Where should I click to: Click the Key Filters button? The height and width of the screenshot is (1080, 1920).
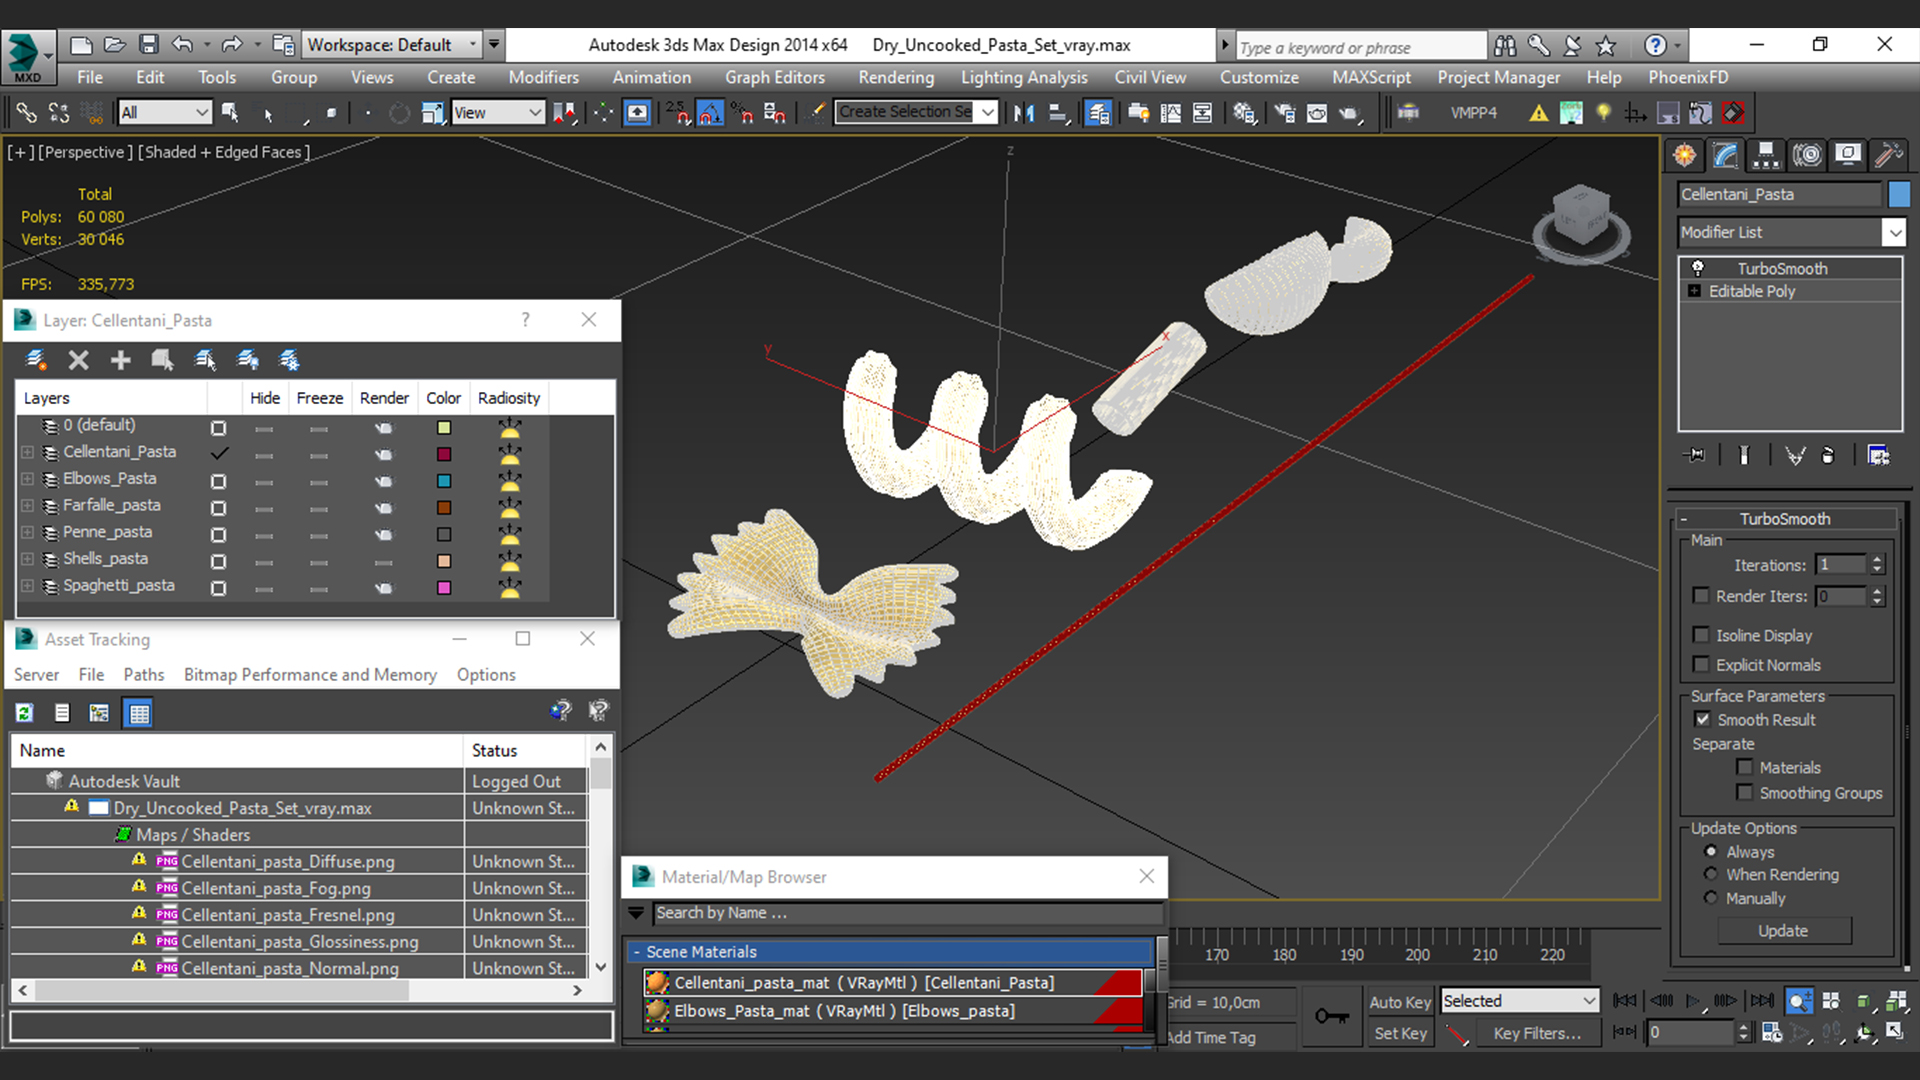[x=1537, y=1034]
